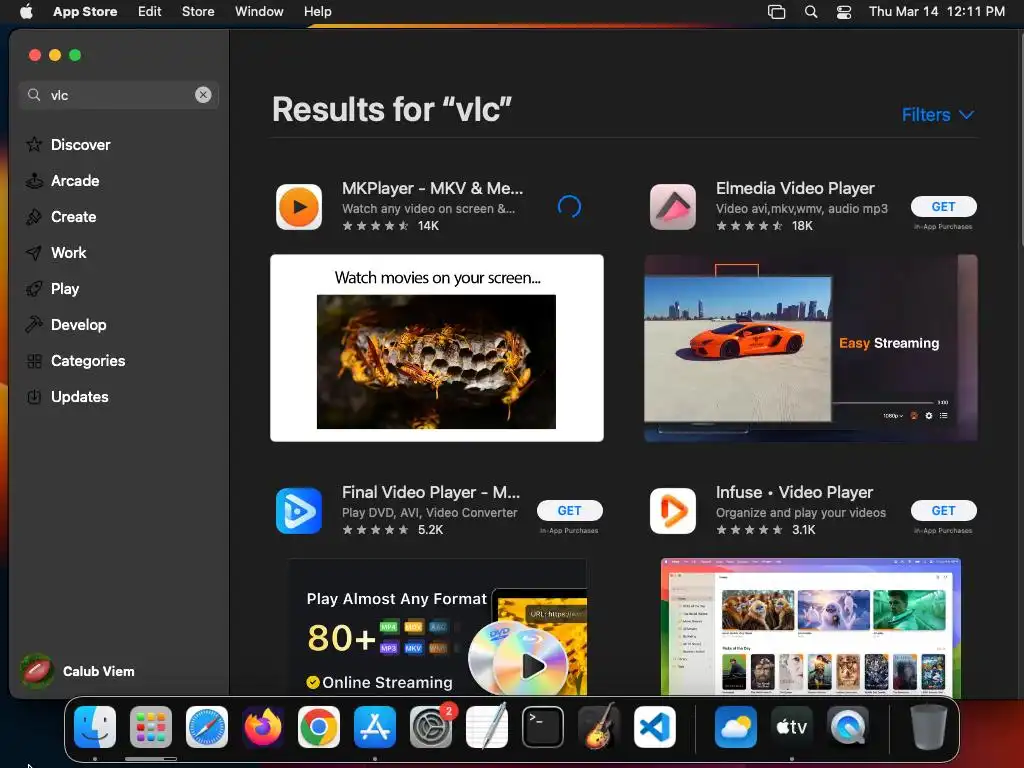Get Elmedia Video Player
Screen dimensions: 1024x768
coord(943,206)
